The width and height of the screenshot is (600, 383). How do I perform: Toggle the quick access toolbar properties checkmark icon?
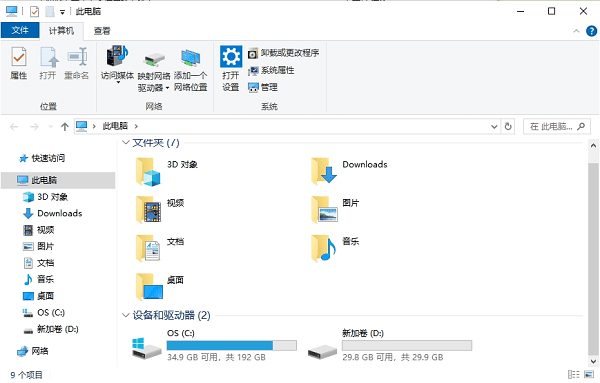coord(34,12)
